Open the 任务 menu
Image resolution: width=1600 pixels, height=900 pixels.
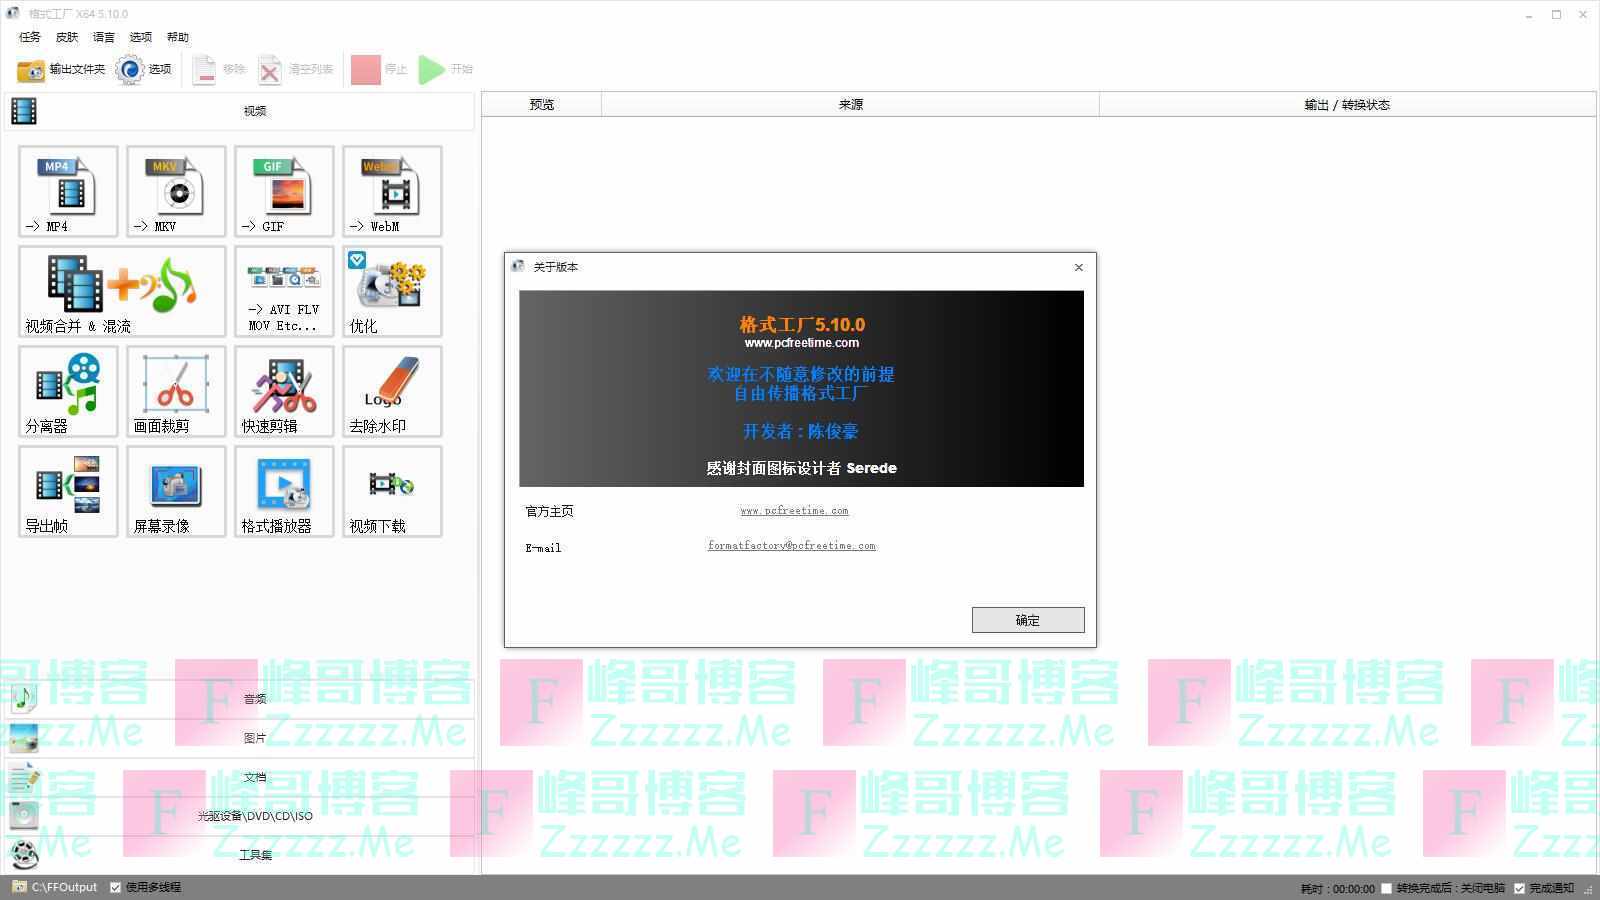pos(30,37)
